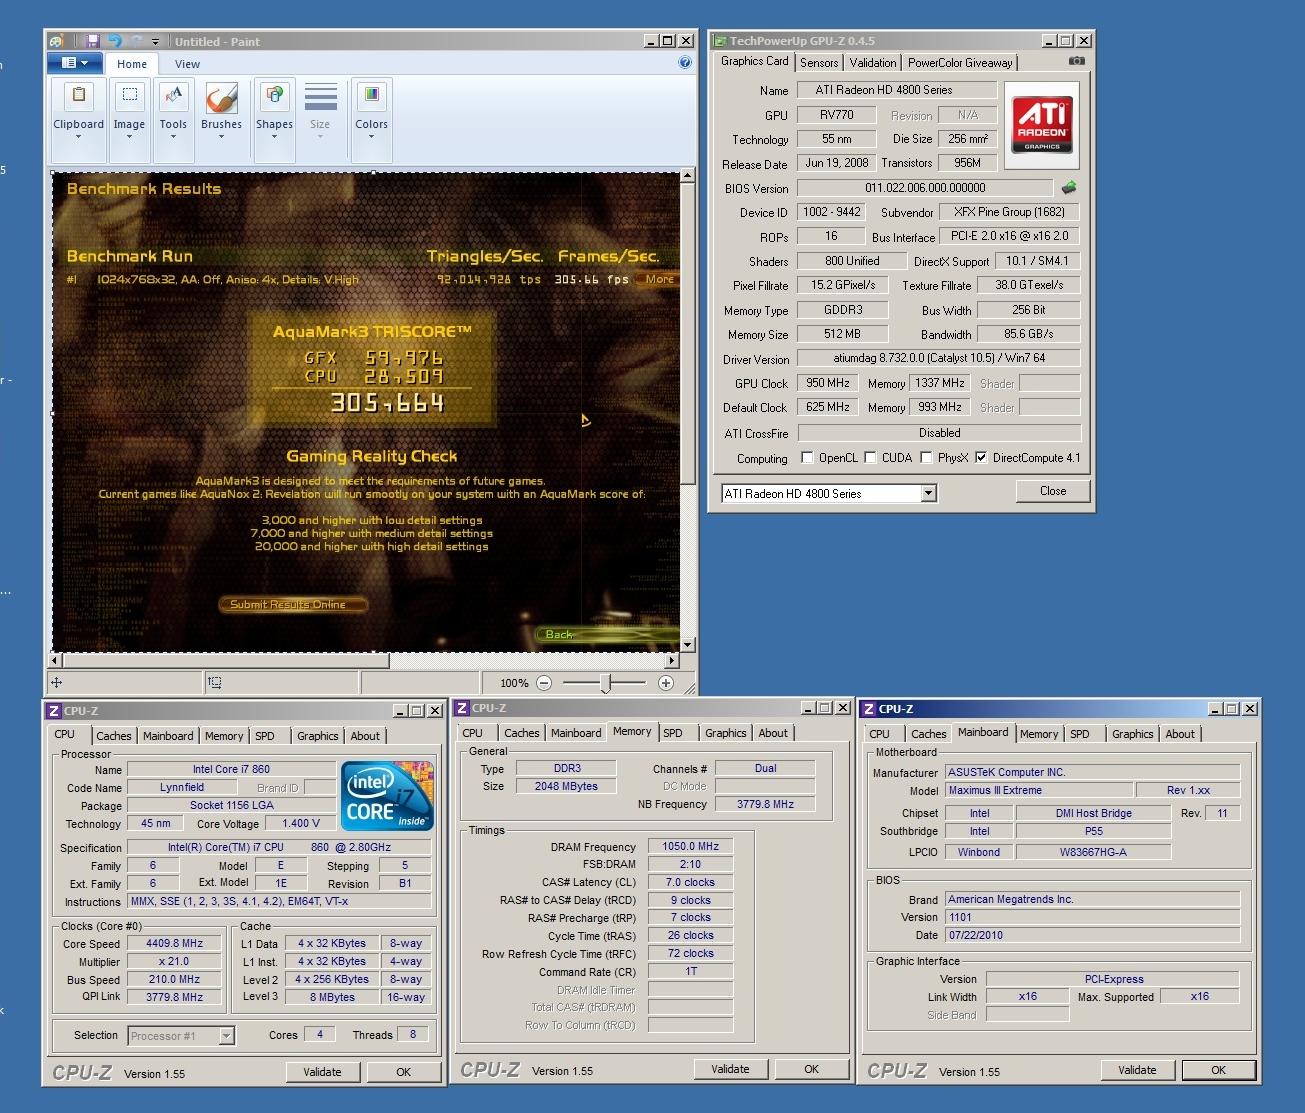Open the Paint application menu button
The height and width of the screenshot is (1113, 1305).
(x=75, y=63)
